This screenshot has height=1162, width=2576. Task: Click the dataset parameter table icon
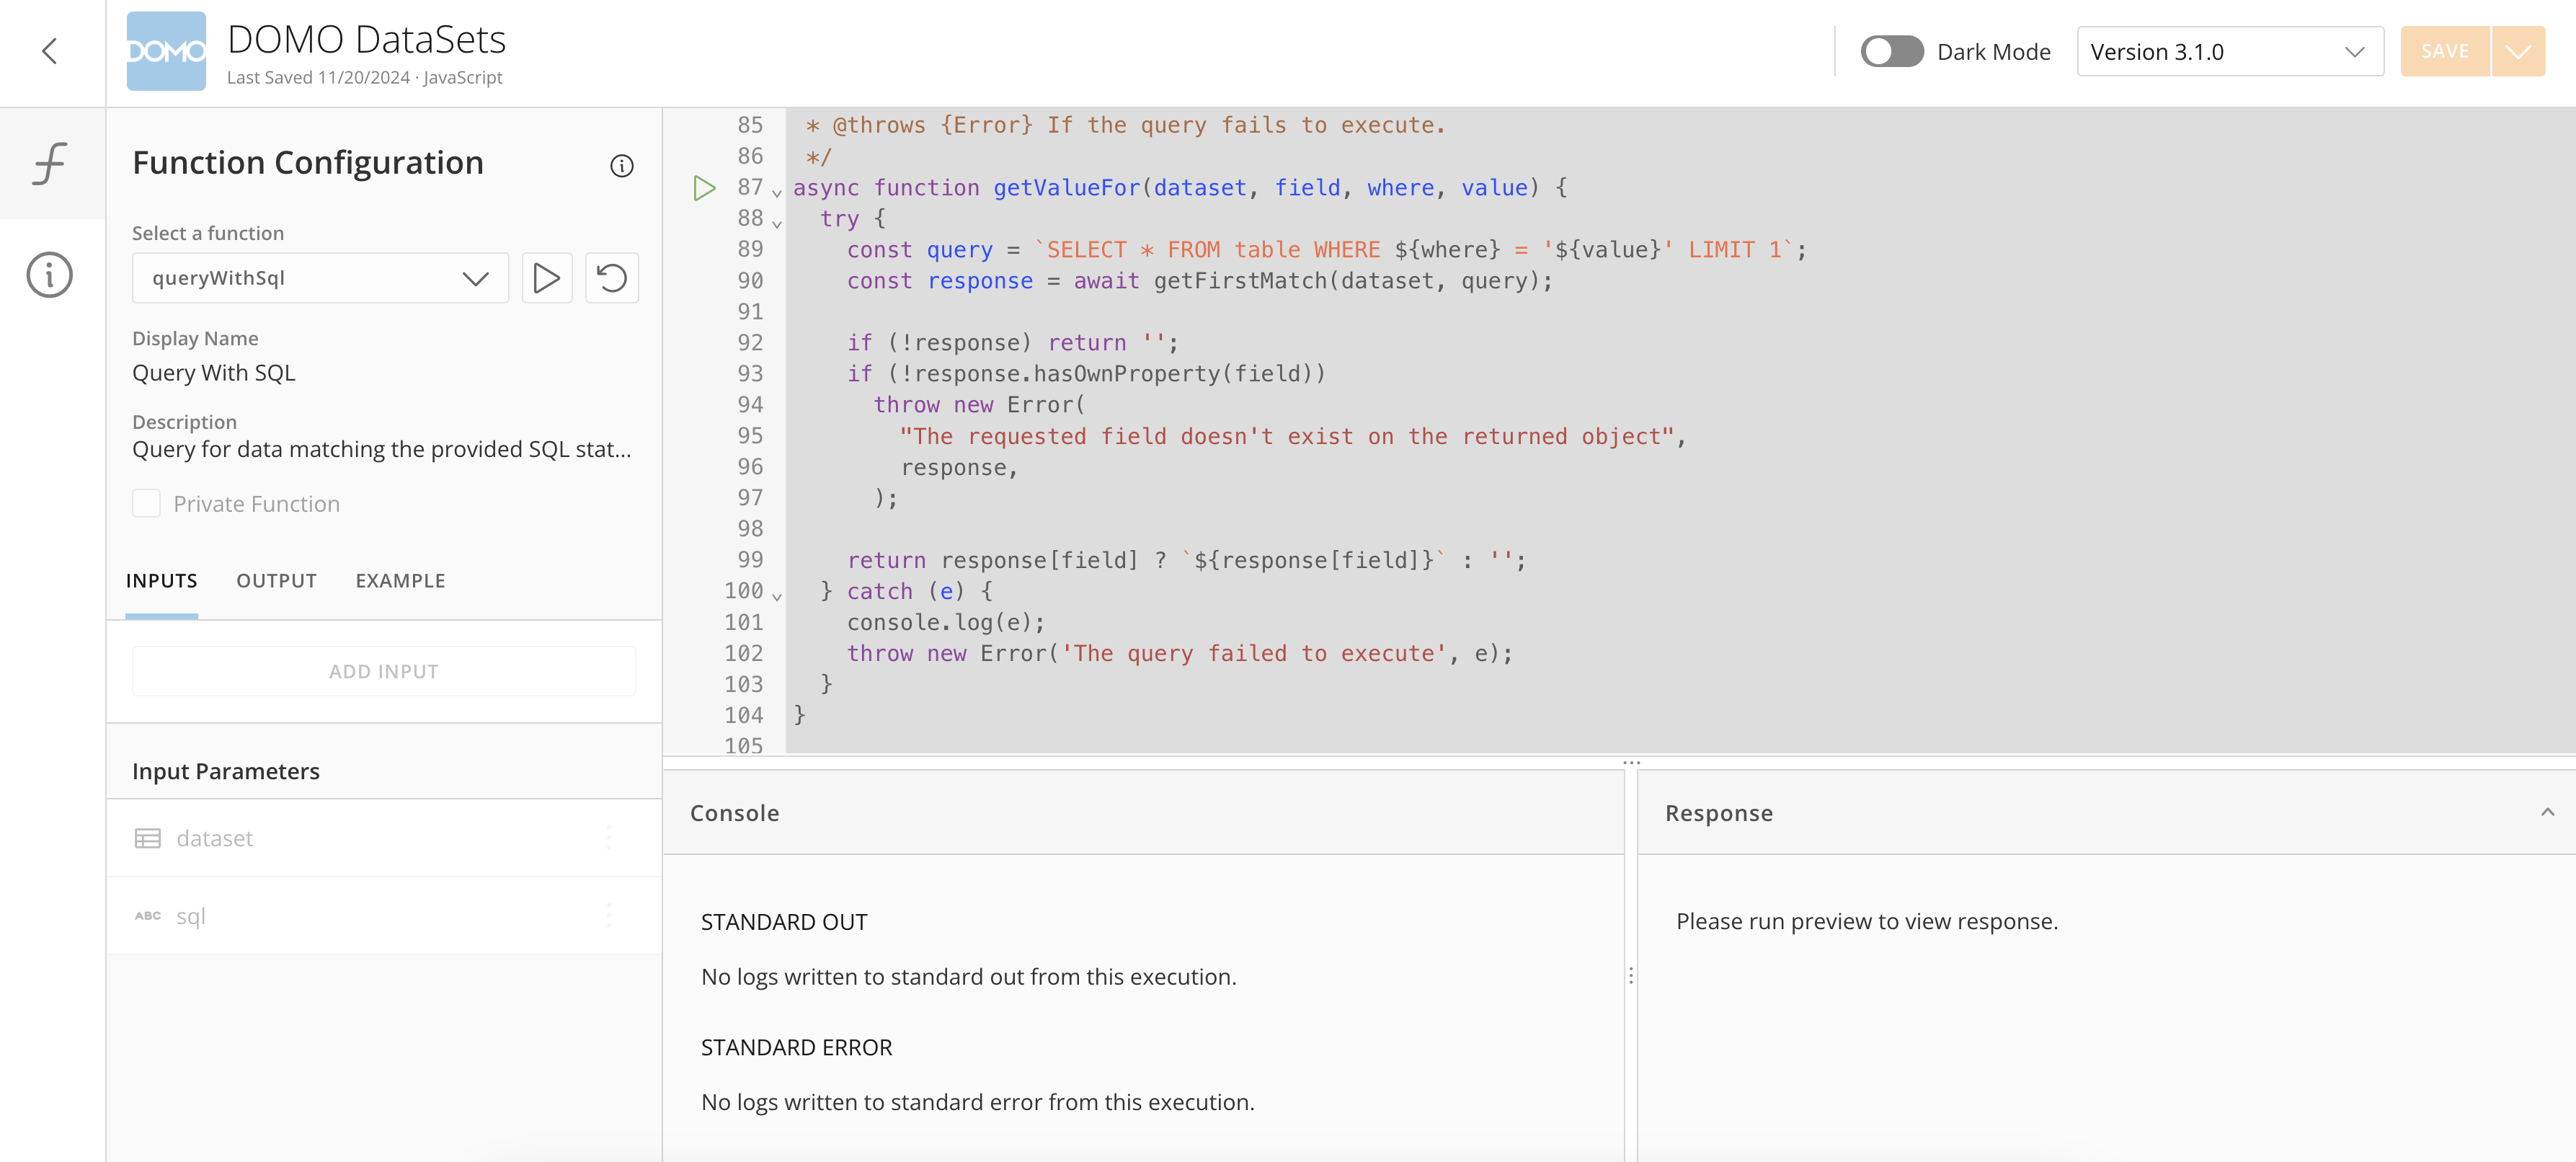[x=148, y=838]
